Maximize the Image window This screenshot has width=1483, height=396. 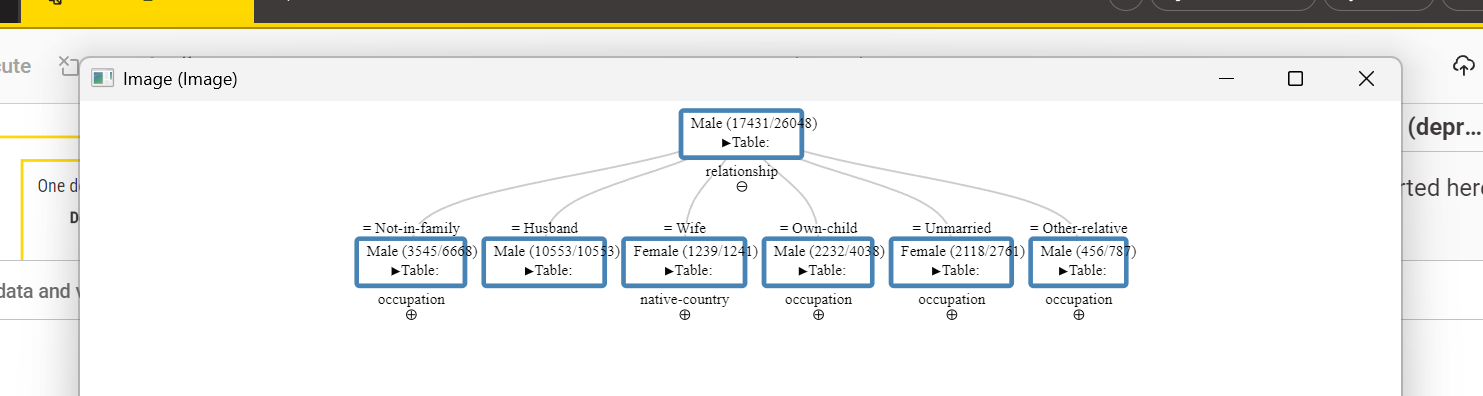click(1295, 79)
